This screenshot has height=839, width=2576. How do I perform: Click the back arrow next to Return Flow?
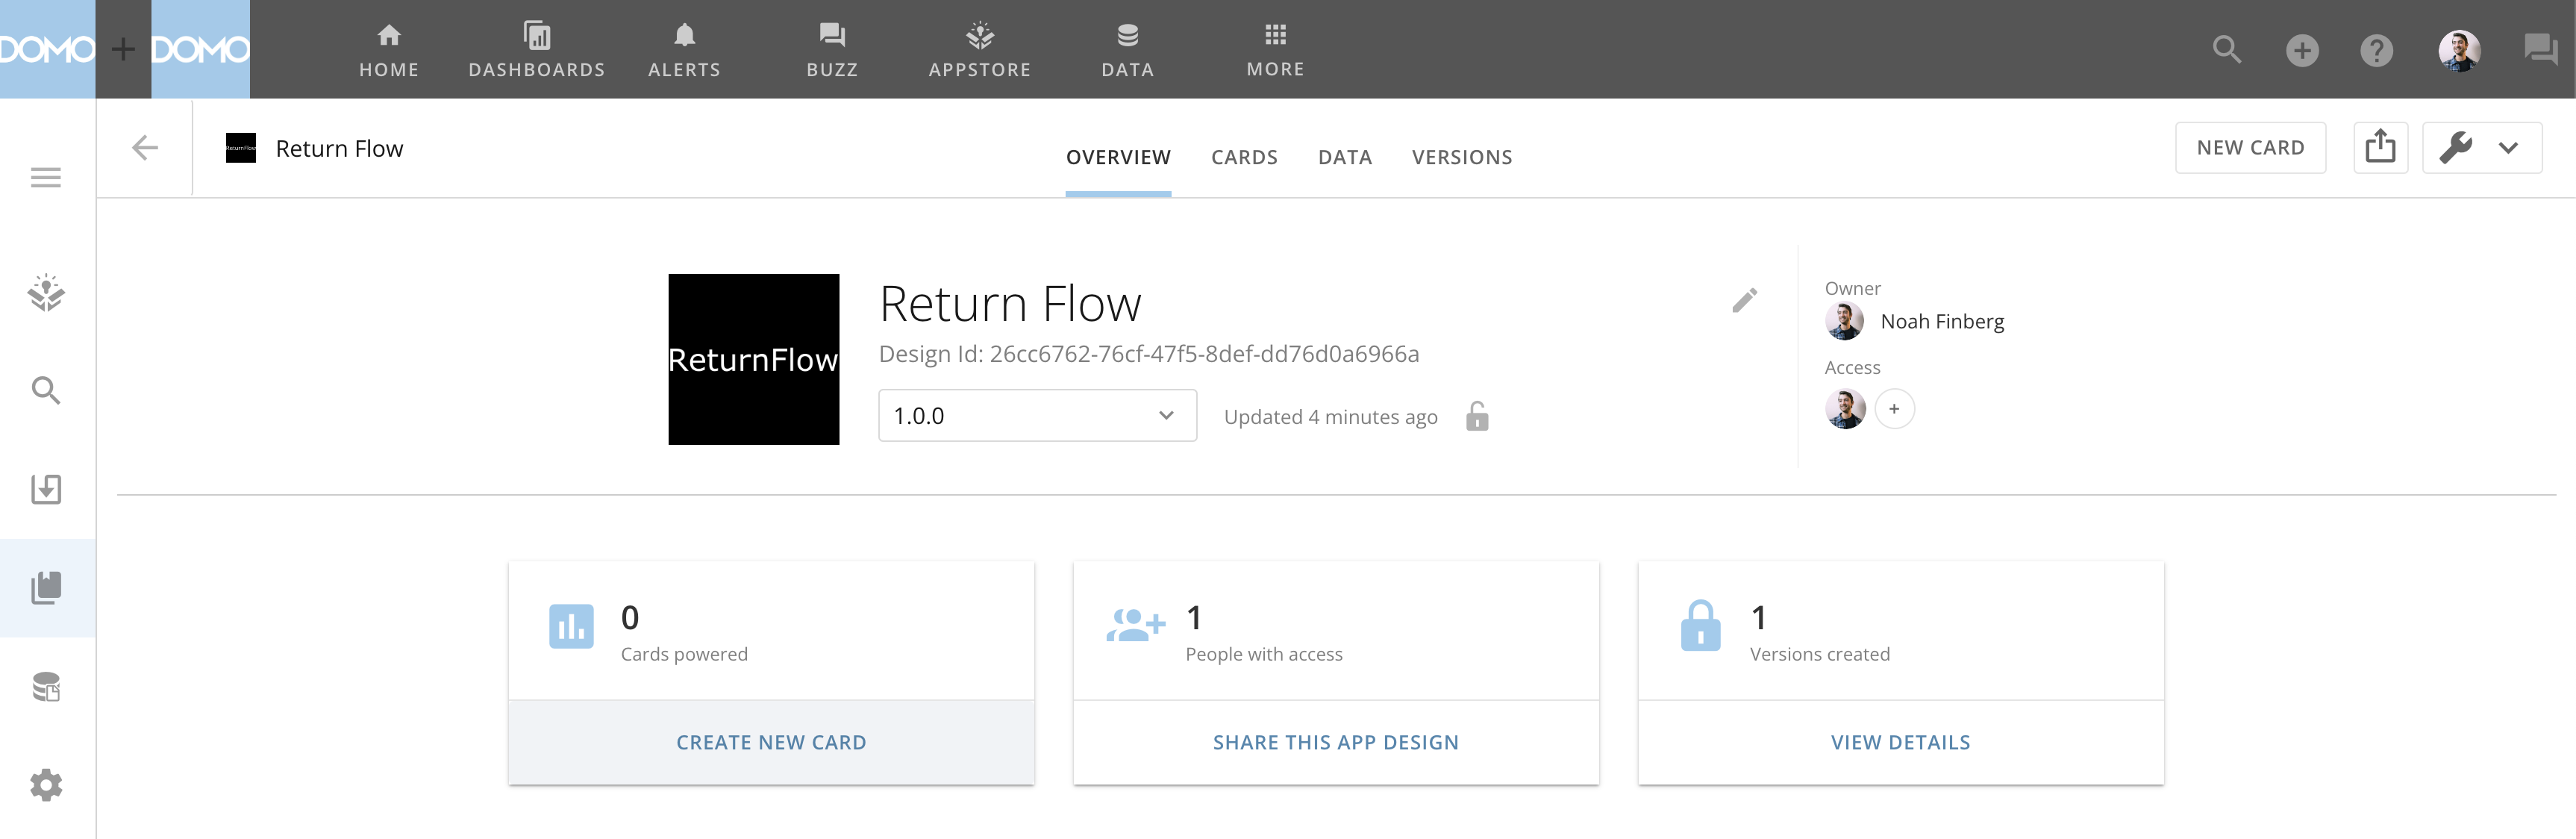click(145, 148)
